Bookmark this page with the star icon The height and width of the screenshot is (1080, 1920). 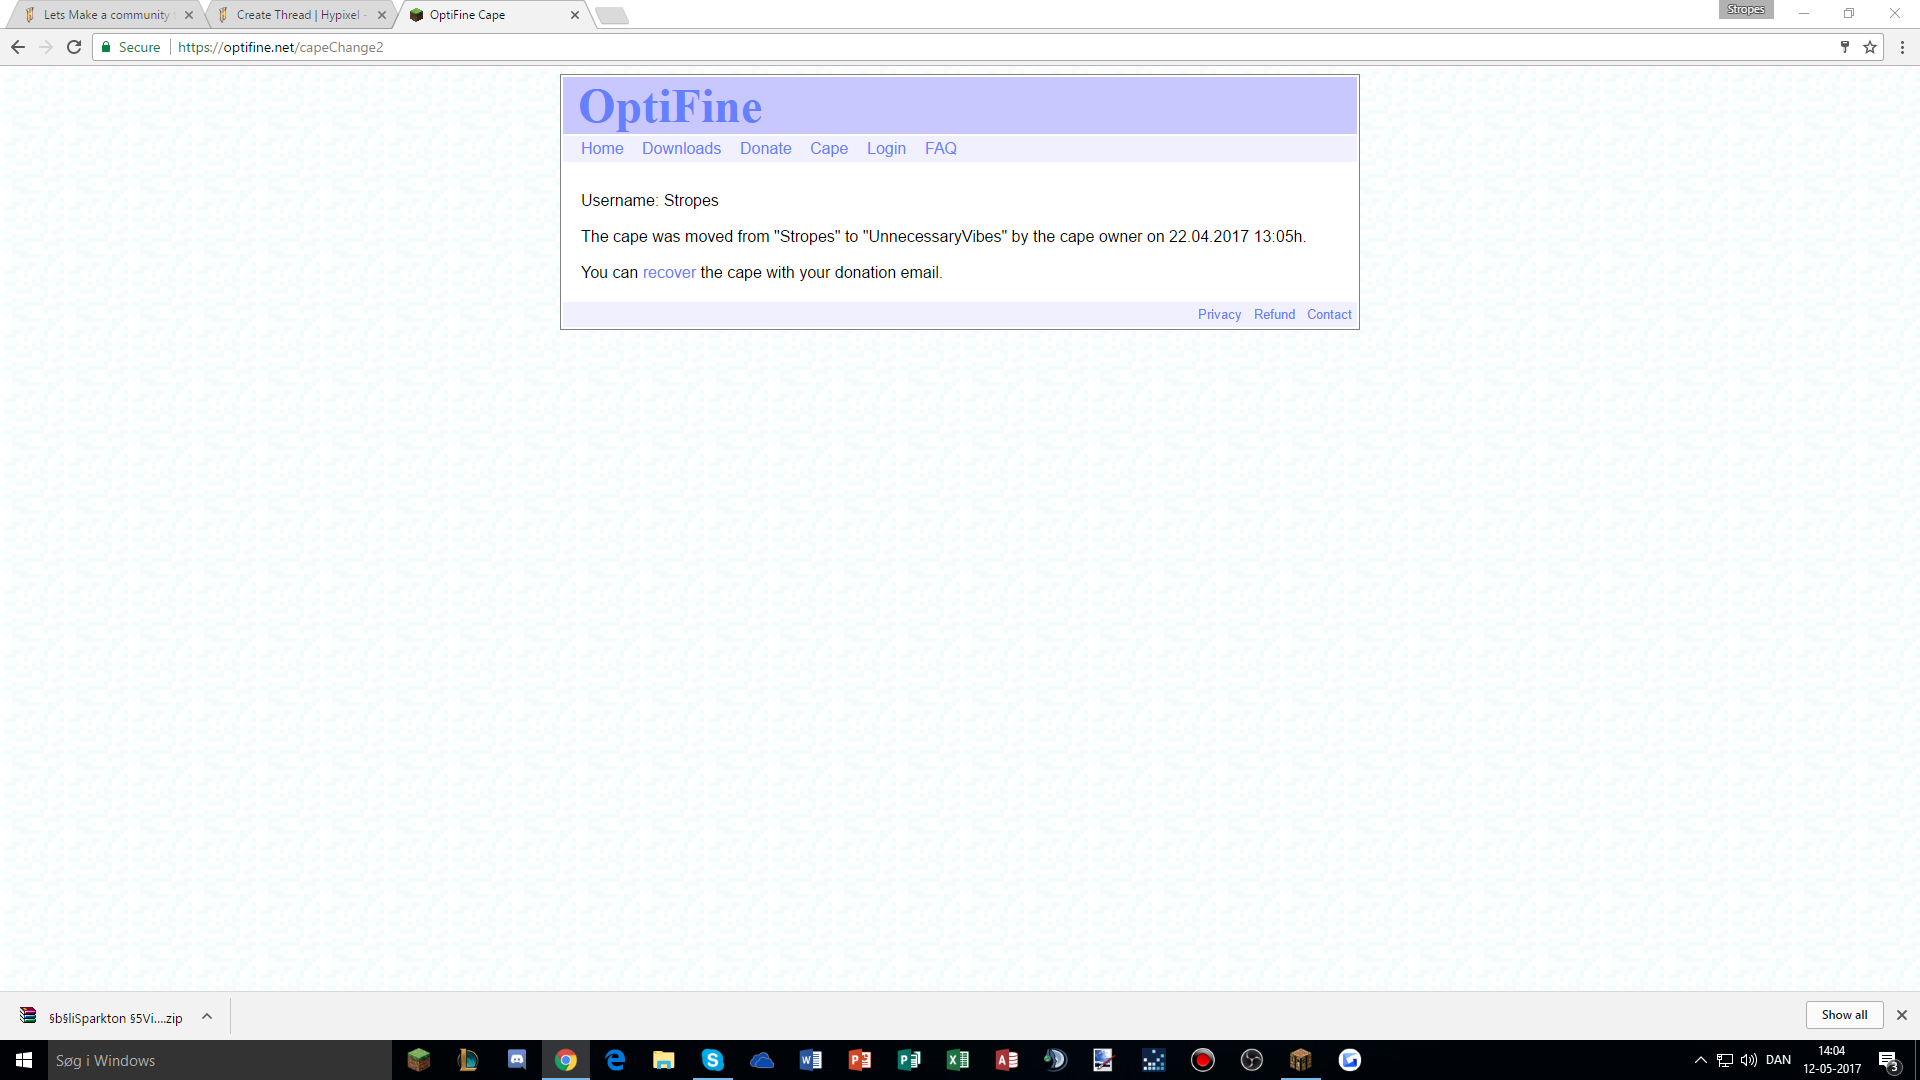pyautogui.click(x=1869, y=47)
